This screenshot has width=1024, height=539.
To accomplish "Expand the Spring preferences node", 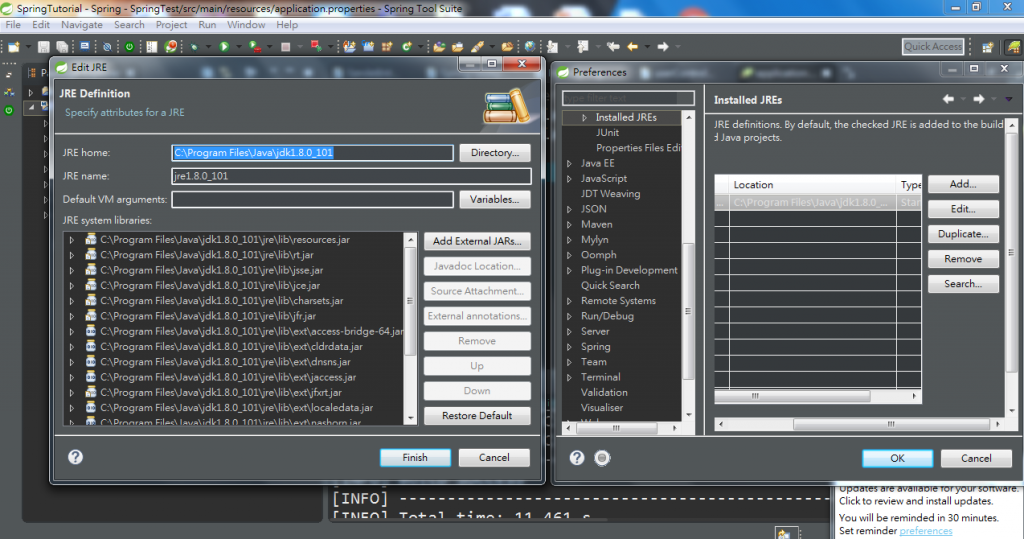I will pos(569,346).
